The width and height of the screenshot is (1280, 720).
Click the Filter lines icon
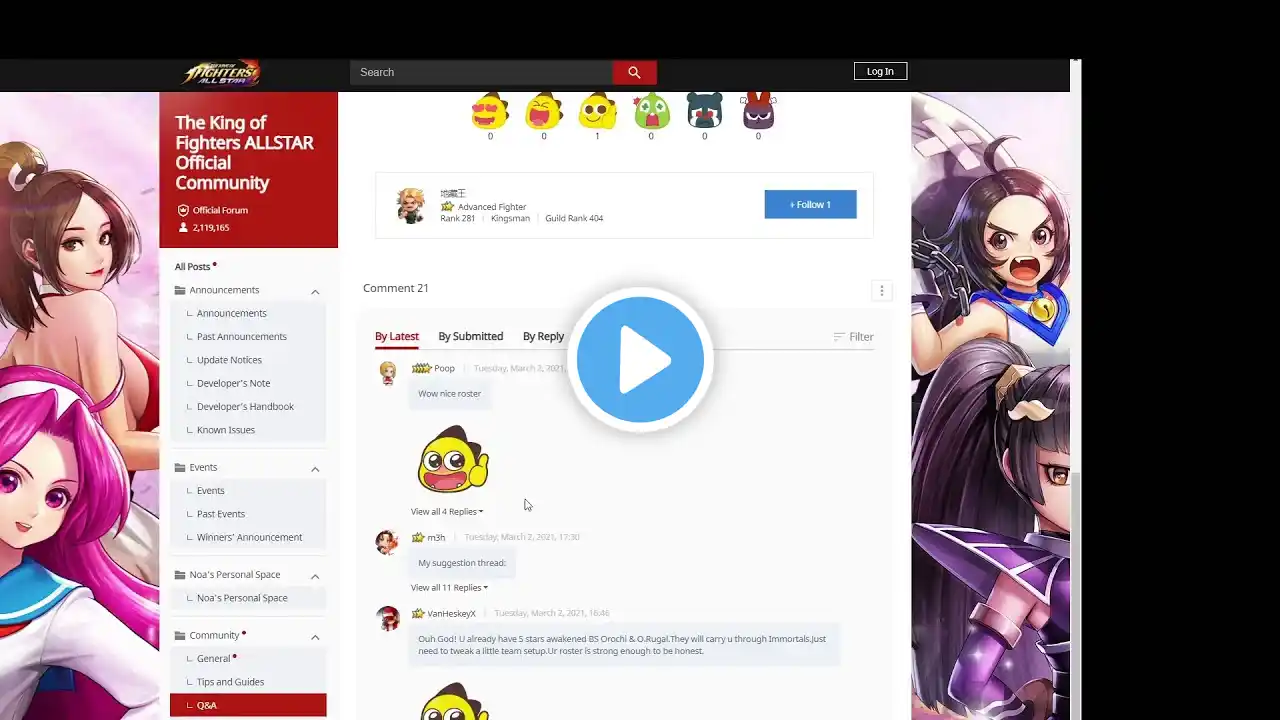pyautogui.click(x=839, y=337)
